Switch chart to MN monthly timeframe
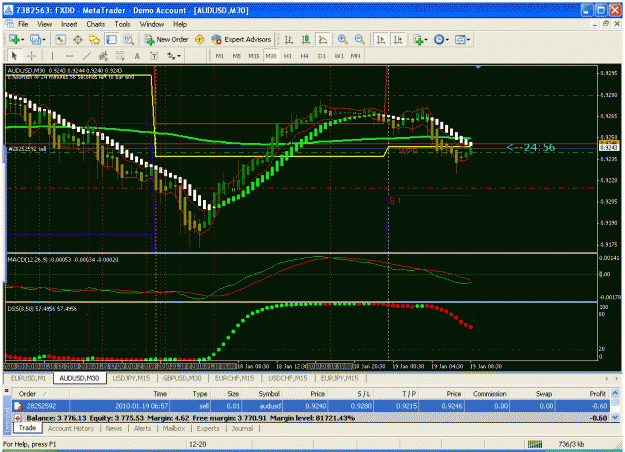This screenshot has width=625, height=452. coord(356,56)
